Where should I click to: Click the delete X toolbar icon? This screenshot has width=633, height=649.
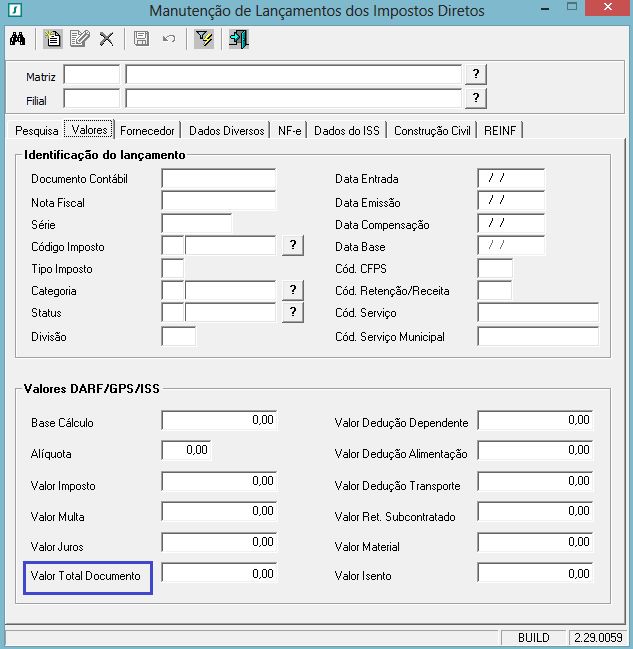(x=107, y=39)
